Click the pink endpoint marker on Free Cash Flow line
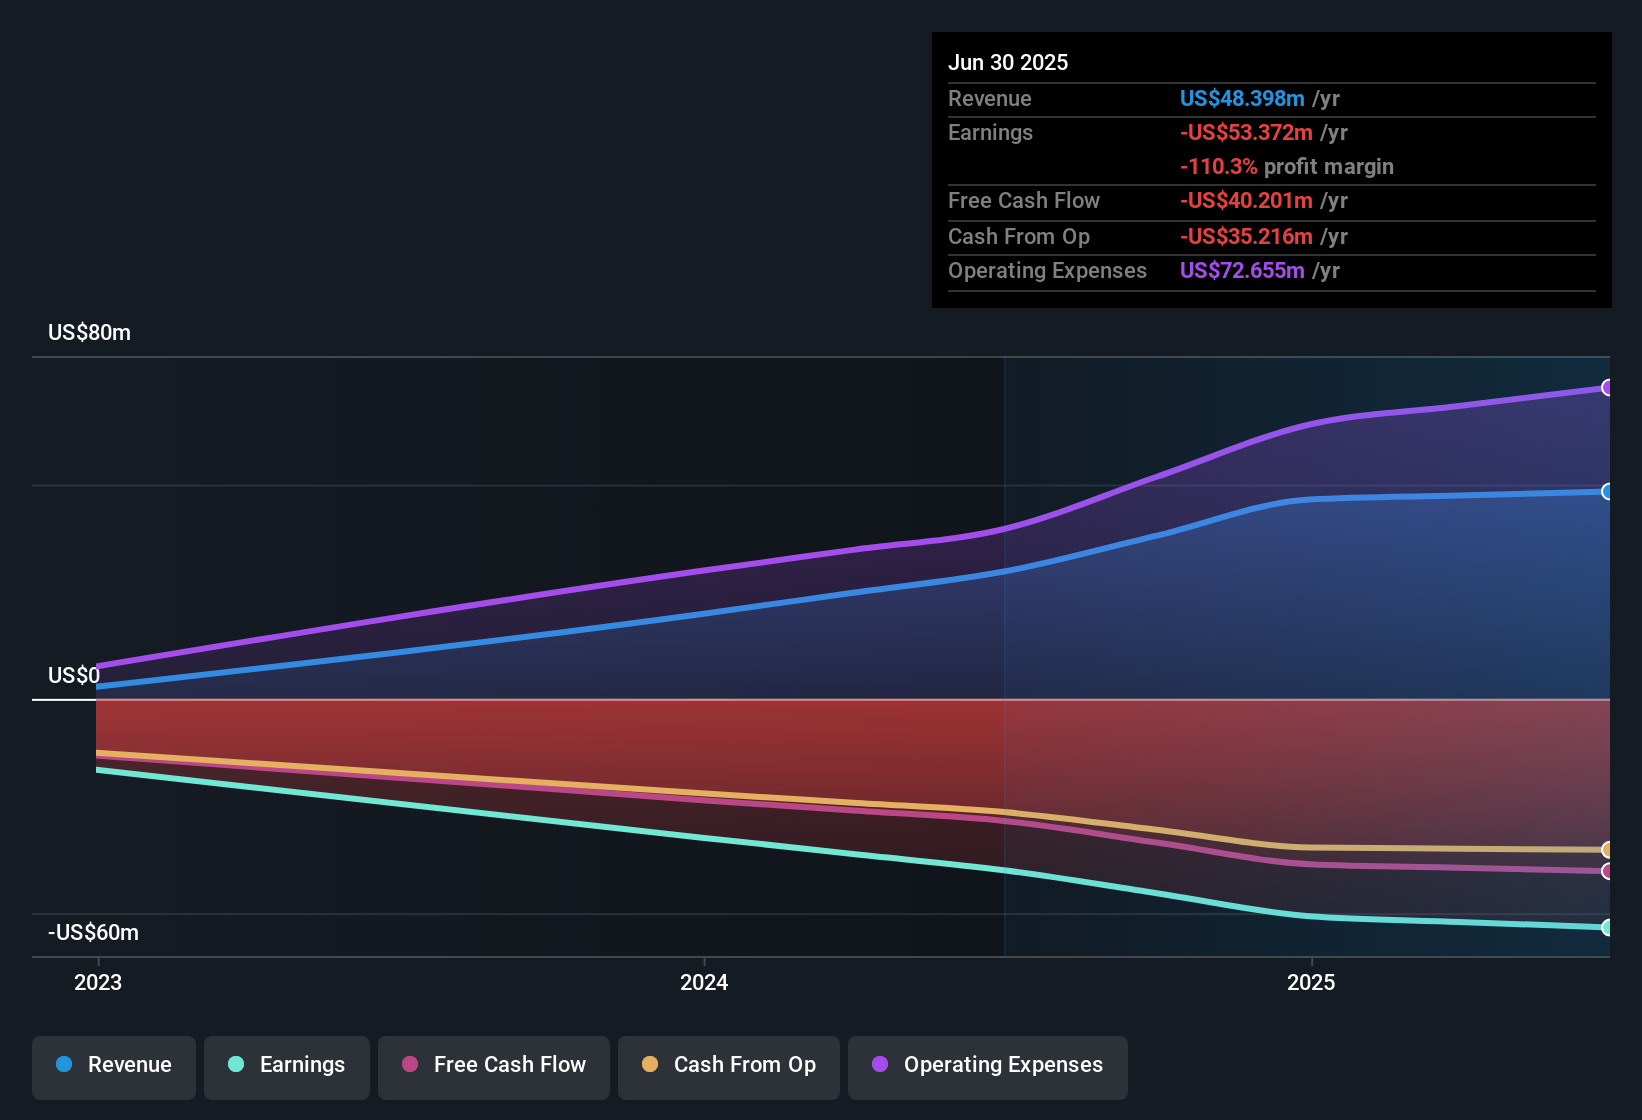The width and height of the screenshot is (1642, 1120). point(1608,873)
